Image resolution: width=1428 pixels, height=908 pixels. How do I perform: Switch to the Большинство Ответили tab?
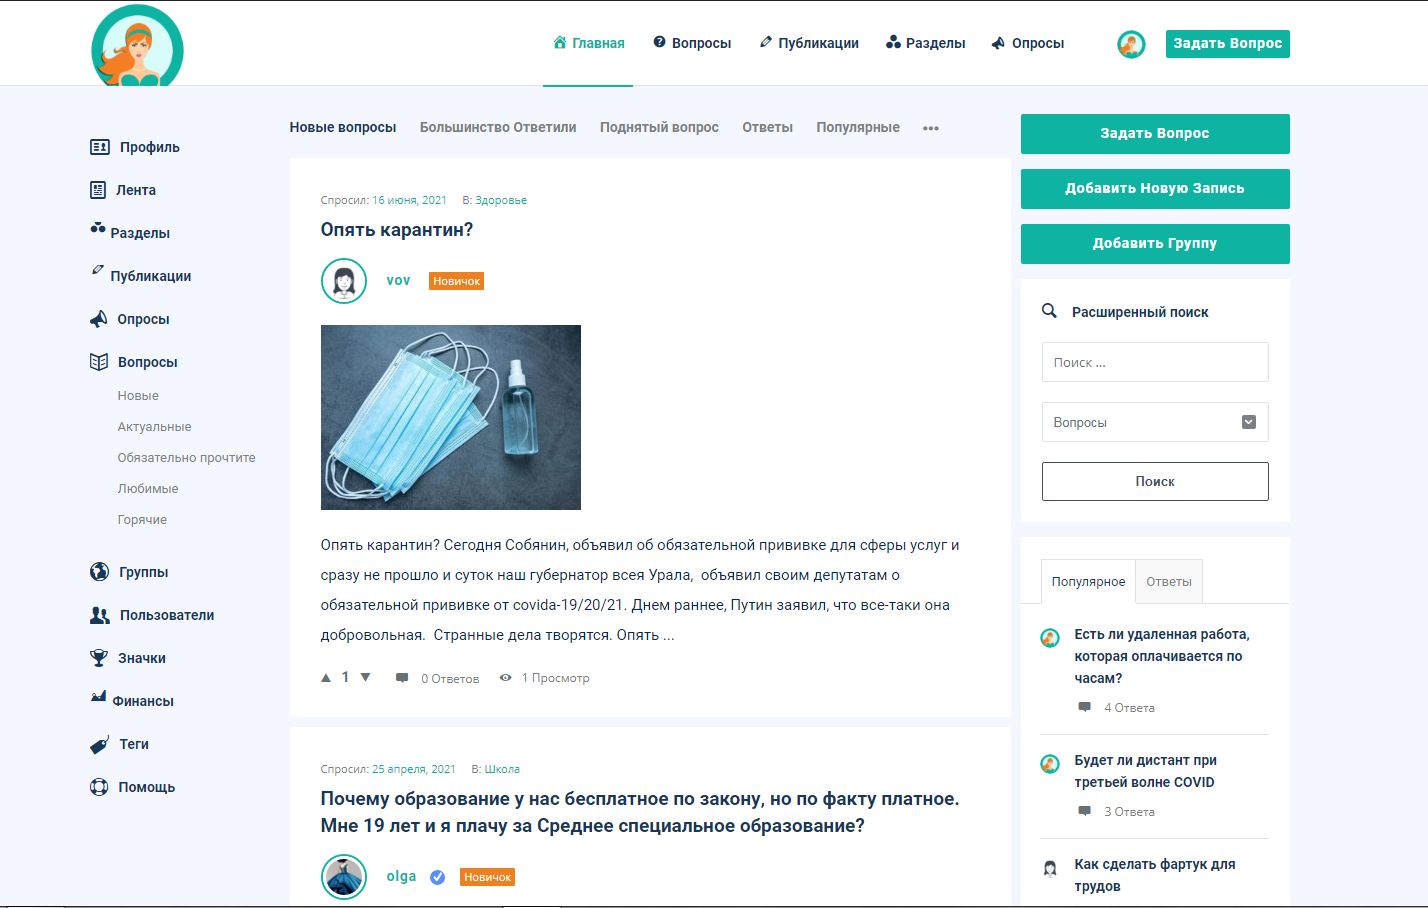[498, 127]
